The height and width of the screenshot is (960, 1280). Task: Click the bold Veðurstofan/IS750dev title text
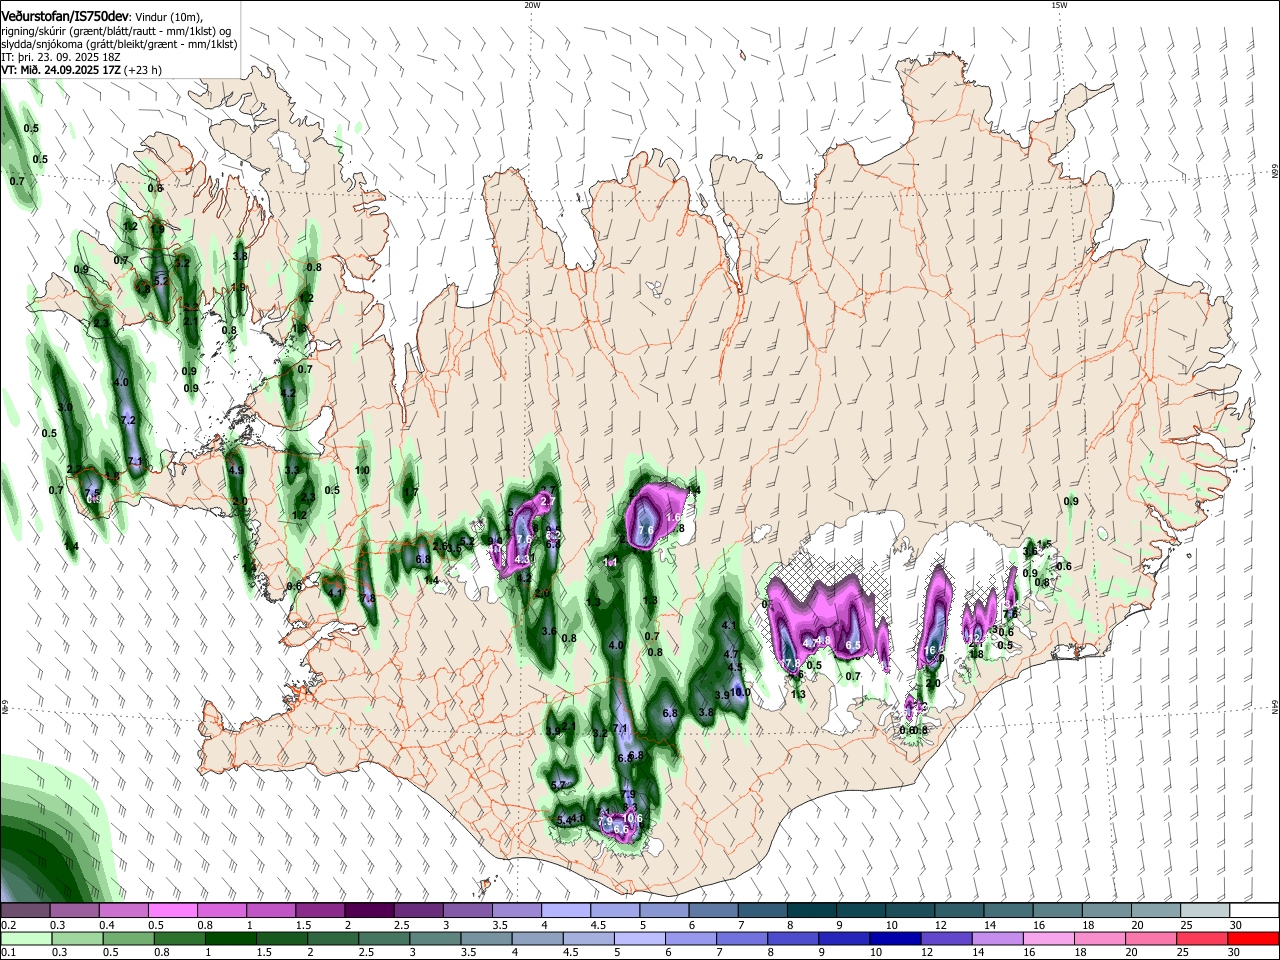click(x=64, y=16)
